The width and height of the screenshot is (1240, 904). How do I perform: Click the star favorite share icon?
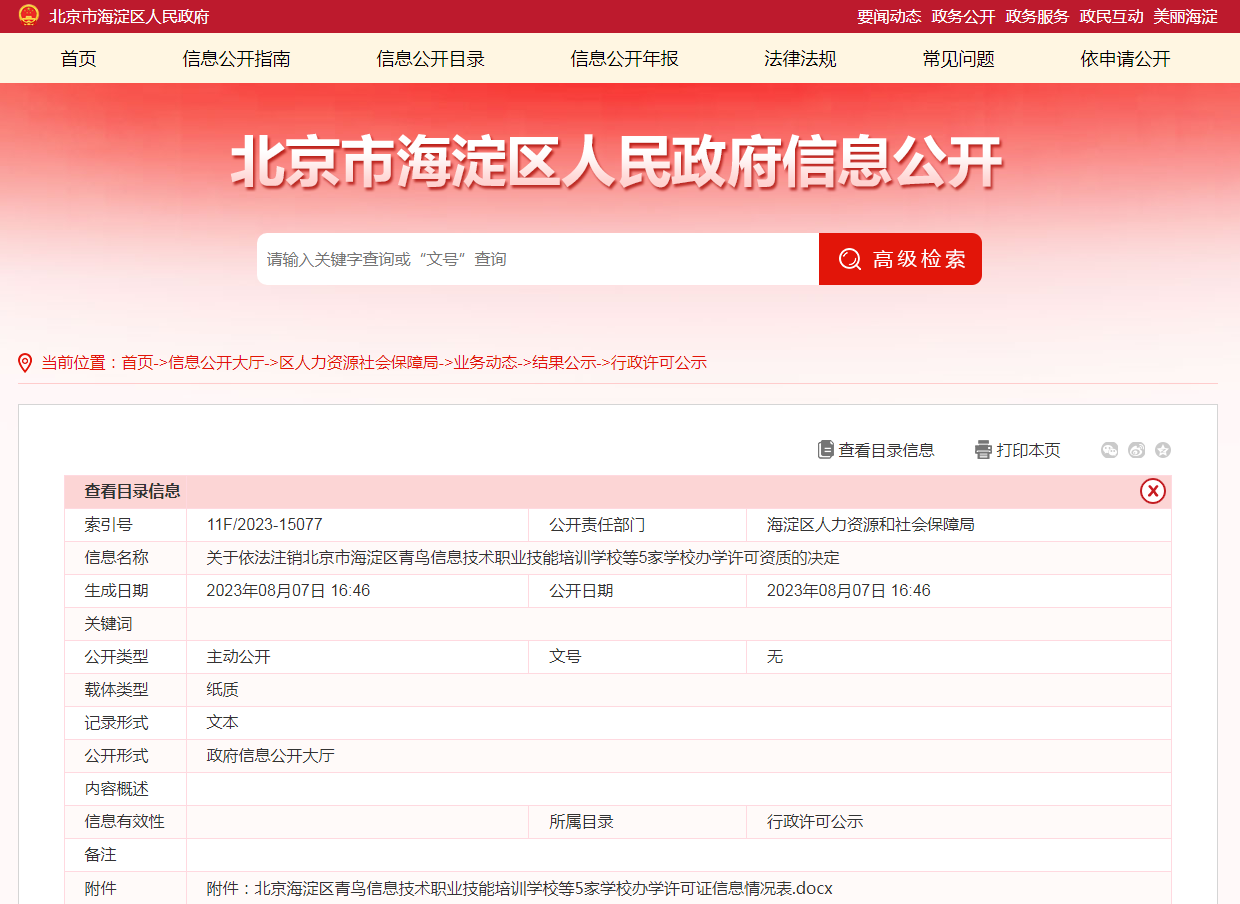click(1162, 450)
